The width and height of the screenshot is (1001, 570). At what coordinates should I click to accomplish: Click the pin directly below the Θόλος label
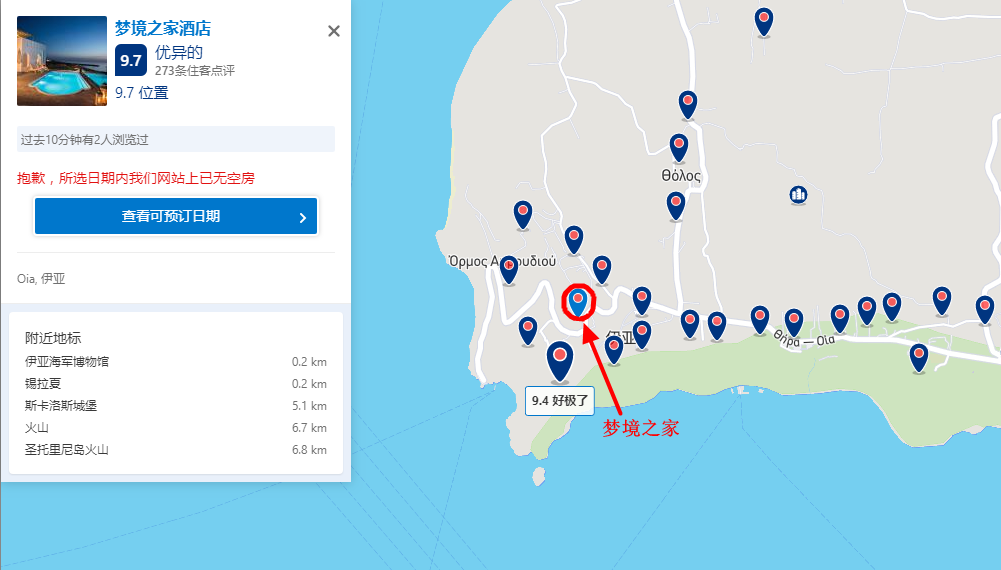(676, 204)
